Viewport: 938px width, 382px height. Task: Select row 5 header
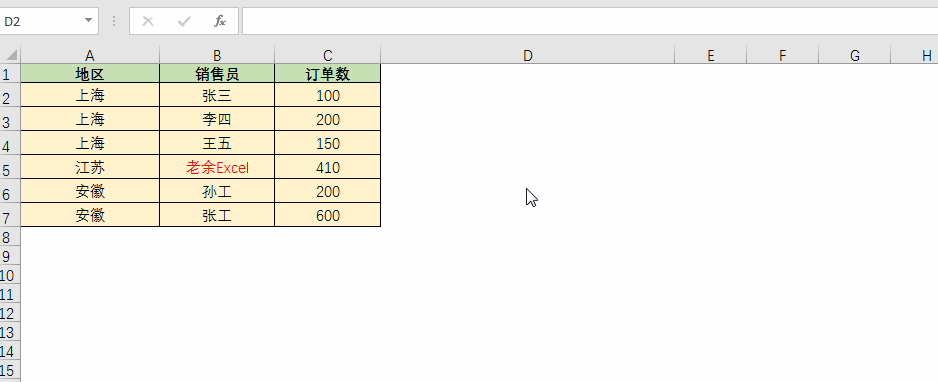(10, 167)
